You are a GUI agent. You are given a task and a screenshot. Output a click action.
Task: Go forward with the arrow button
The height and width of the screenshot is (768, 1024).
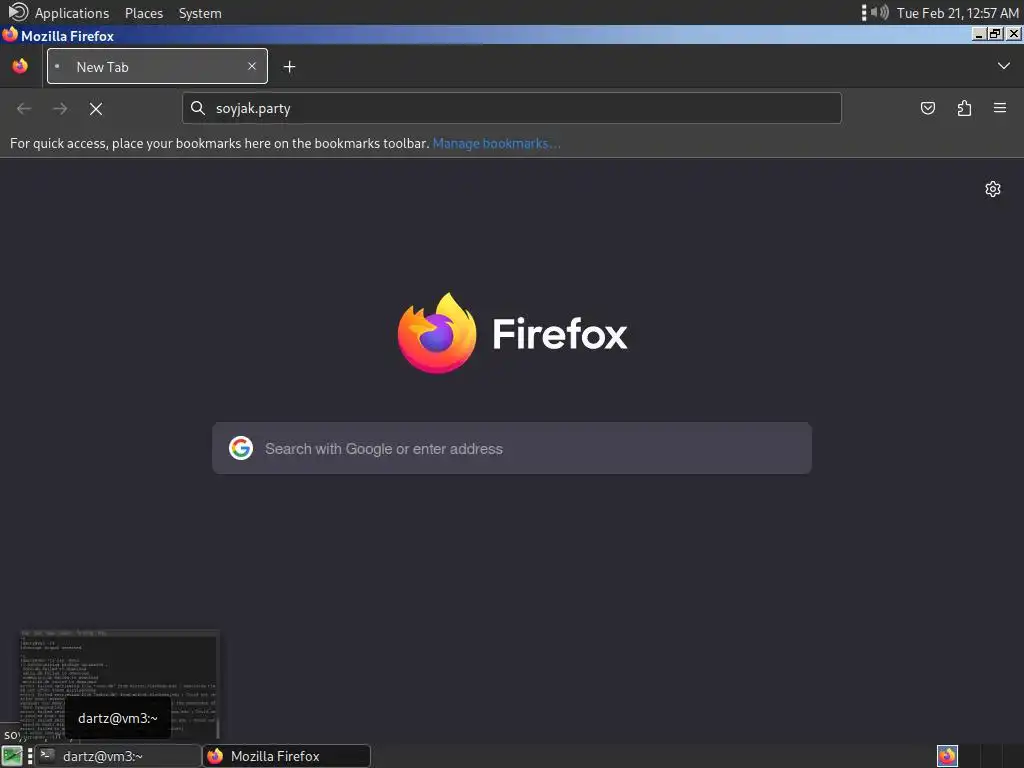pyautogui.click(x=60, y=109)
